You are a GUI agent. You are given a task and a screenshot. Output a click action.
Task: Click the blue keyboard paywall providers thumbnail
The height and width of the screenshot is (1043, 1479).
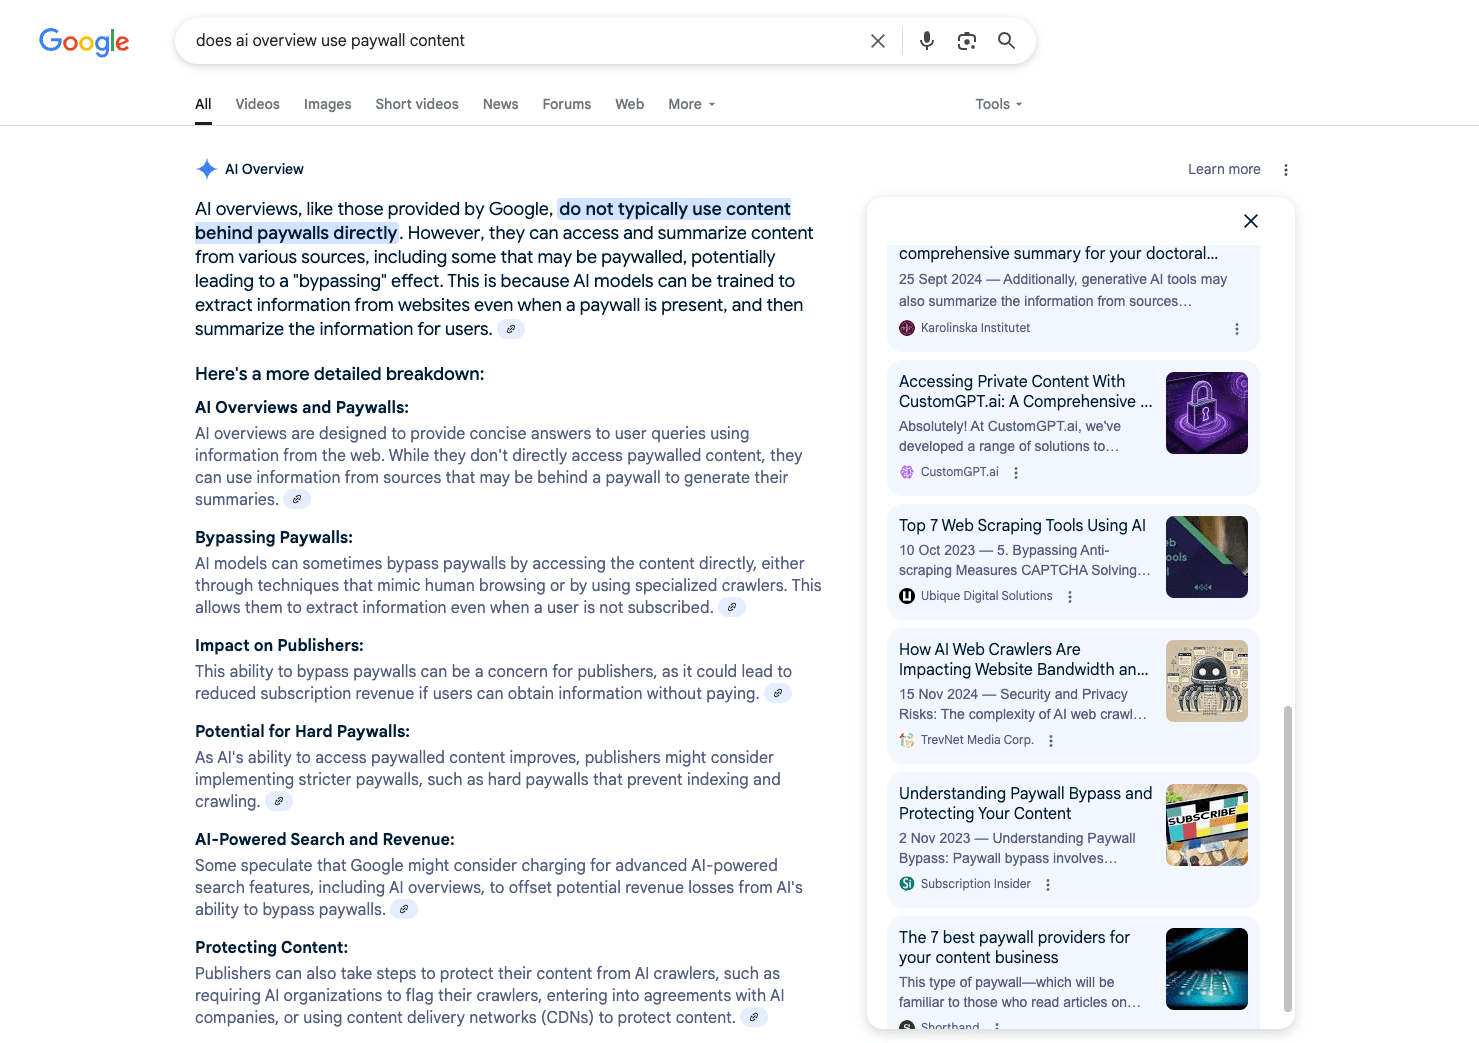point(1207,969)
